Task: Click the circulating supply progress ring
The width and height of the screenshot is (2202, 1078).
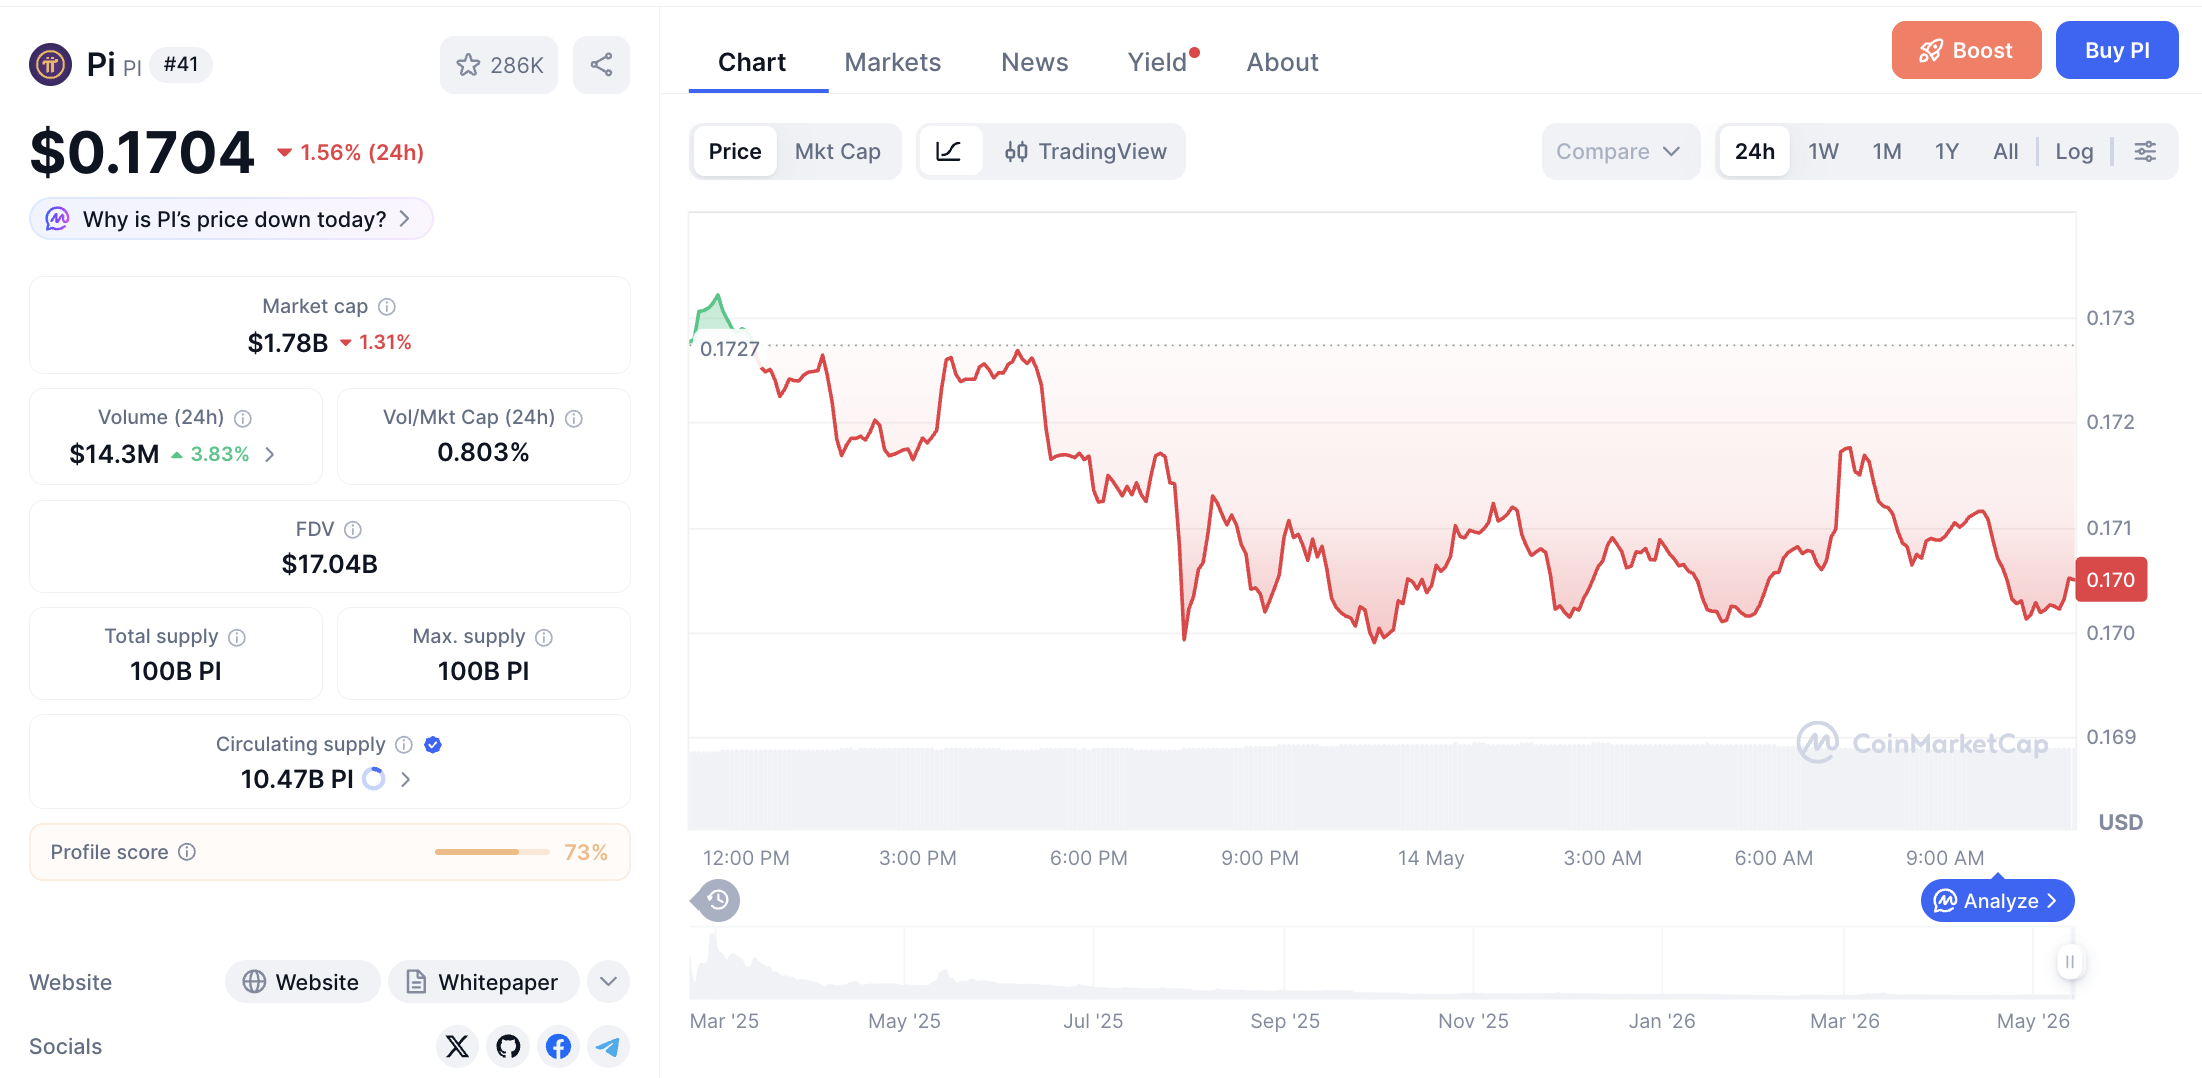Action: coord(374,778)
